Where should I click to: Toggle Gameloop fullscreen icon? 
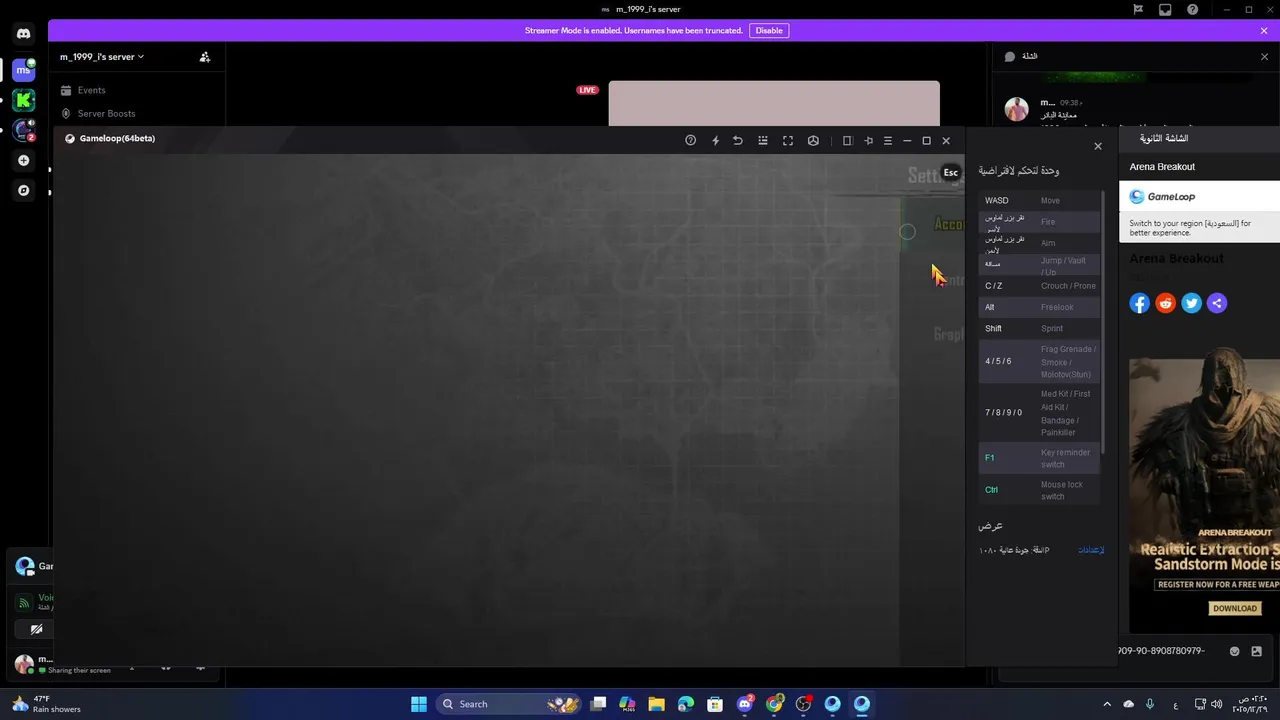coord(788,140)
